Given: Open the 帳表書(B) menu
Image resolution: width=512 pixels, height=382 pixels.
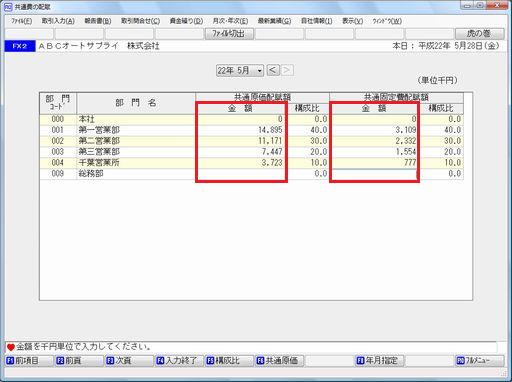Looking at the screenshot, I should (98, 21).
